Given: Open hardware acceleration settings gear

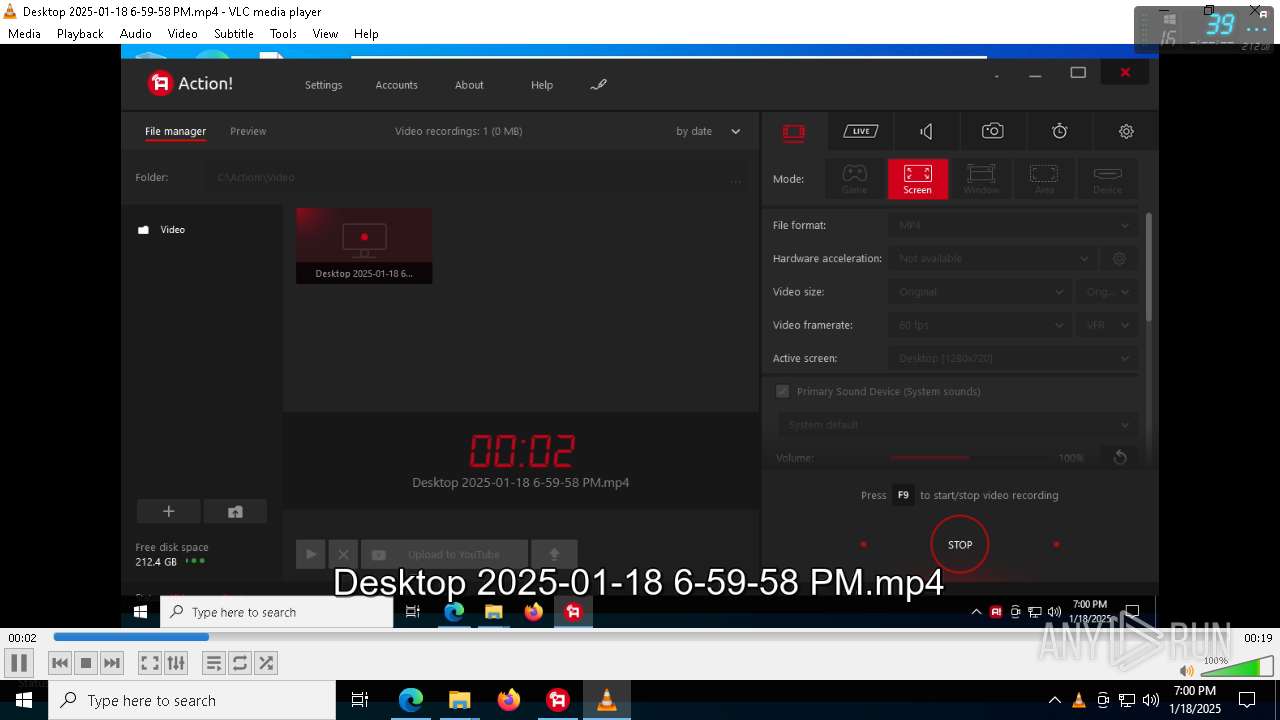Looking at the screenshot, I should click(x=1119, y=258).
